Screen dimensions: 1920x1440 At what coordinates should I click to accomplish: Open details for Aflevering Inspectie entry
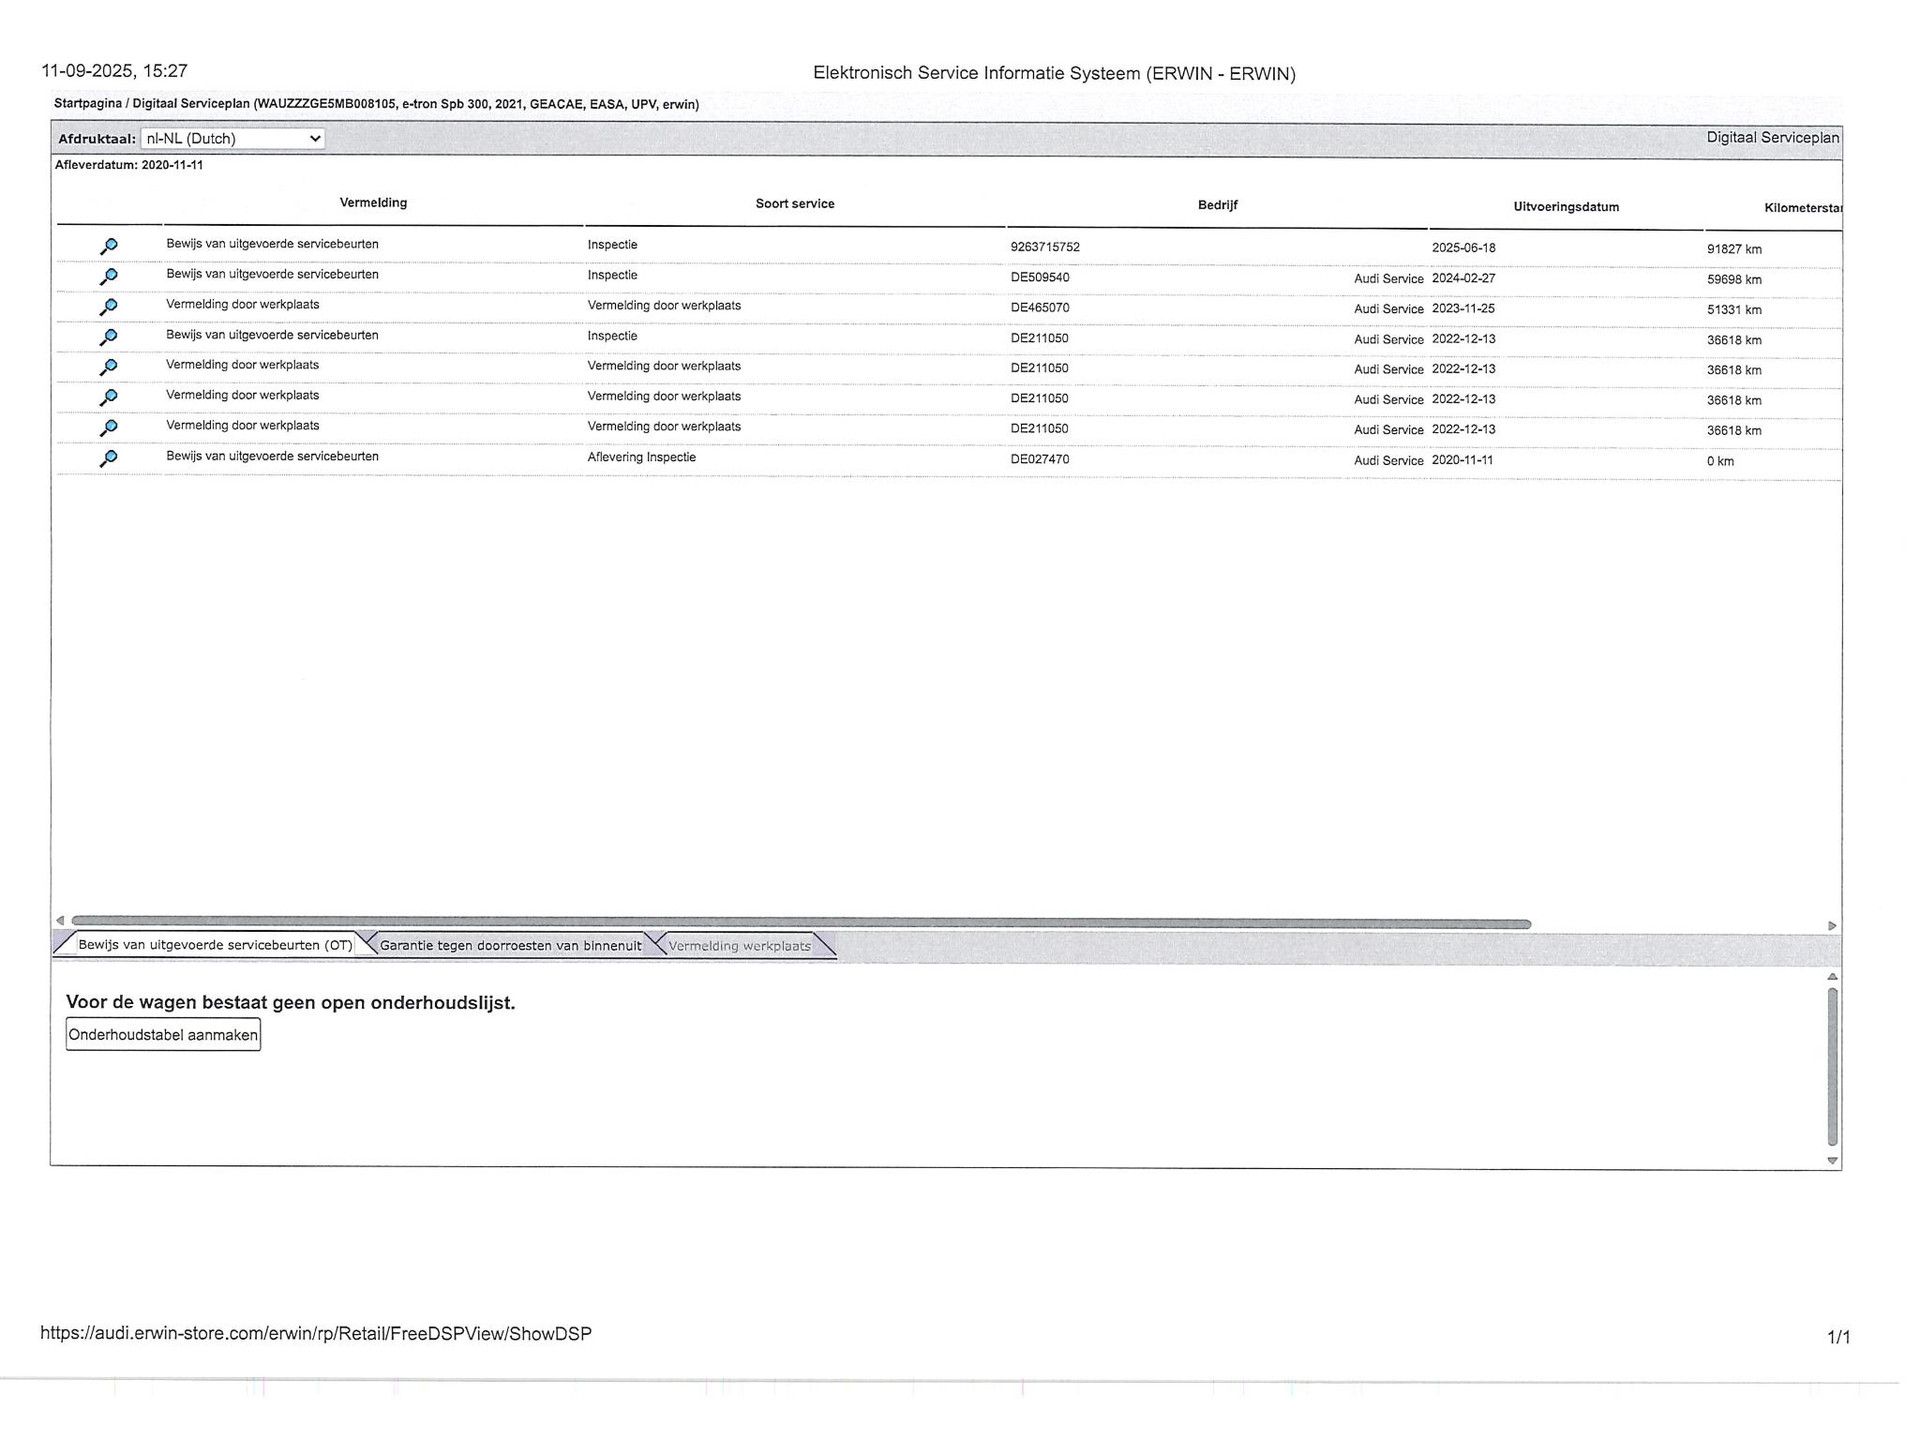(109, 458)
